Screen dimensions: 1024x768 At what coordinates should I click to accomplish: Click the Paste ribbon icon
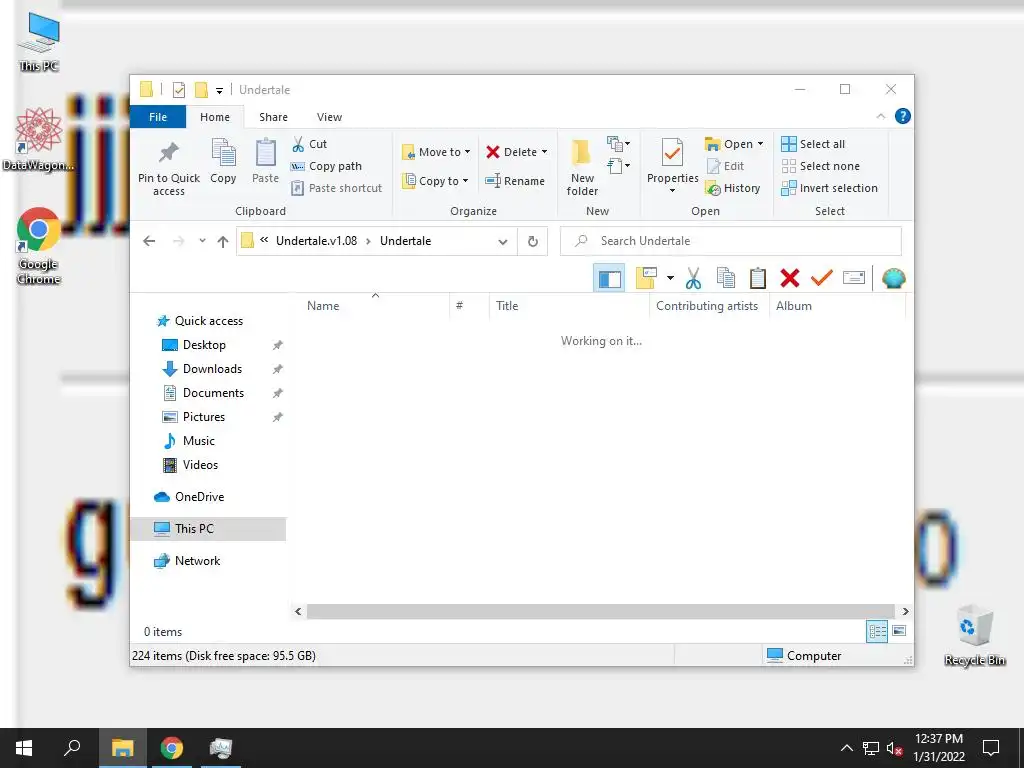point(265,161)
